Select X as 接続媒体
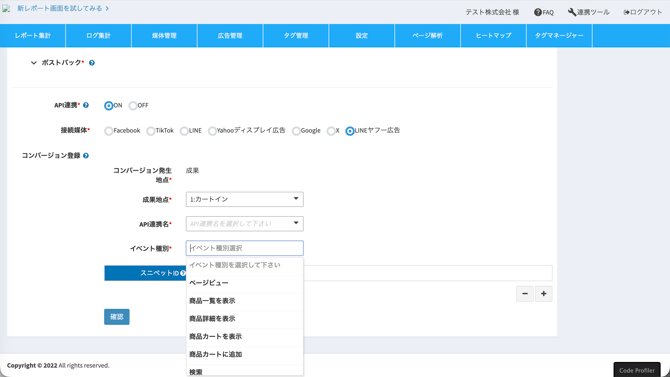 pyautogui.click(x=331, y=131)
